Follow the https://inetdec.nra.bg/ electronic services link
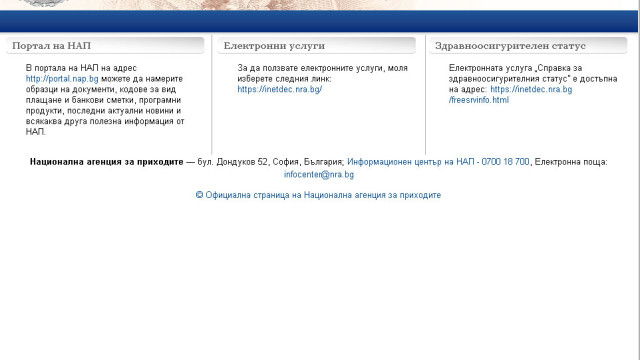The height and width of the screenshot is (360, 640). click(x=280, y=89)
